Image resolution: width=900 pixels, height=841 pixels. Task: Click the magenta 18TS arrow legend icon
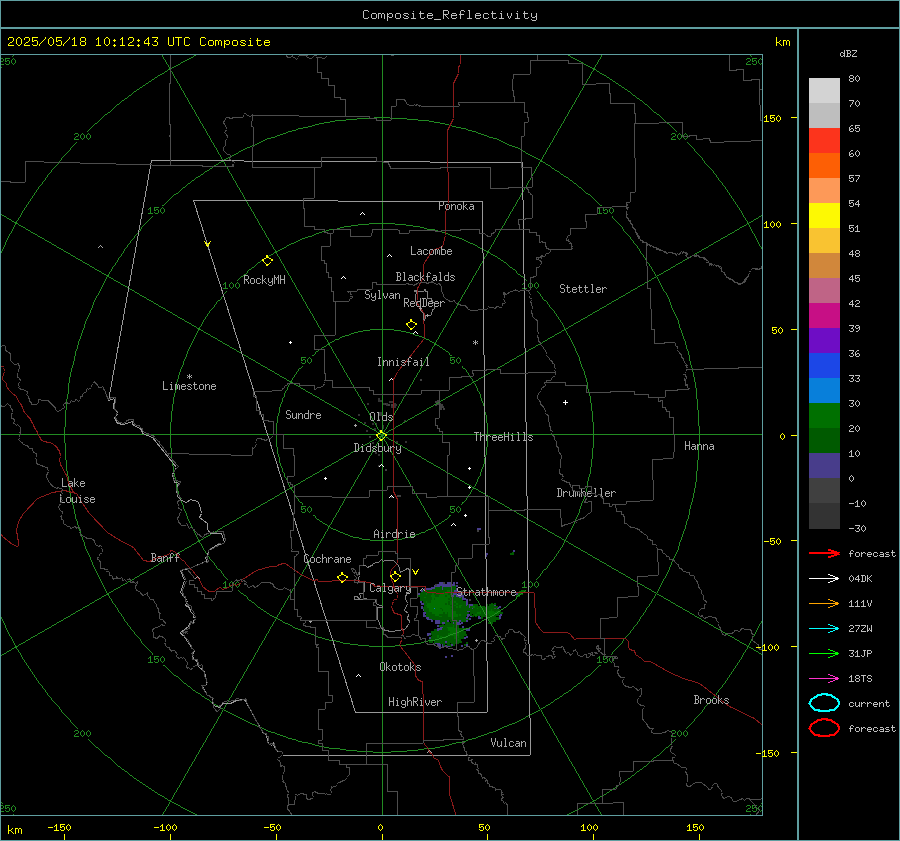point(824,679)
